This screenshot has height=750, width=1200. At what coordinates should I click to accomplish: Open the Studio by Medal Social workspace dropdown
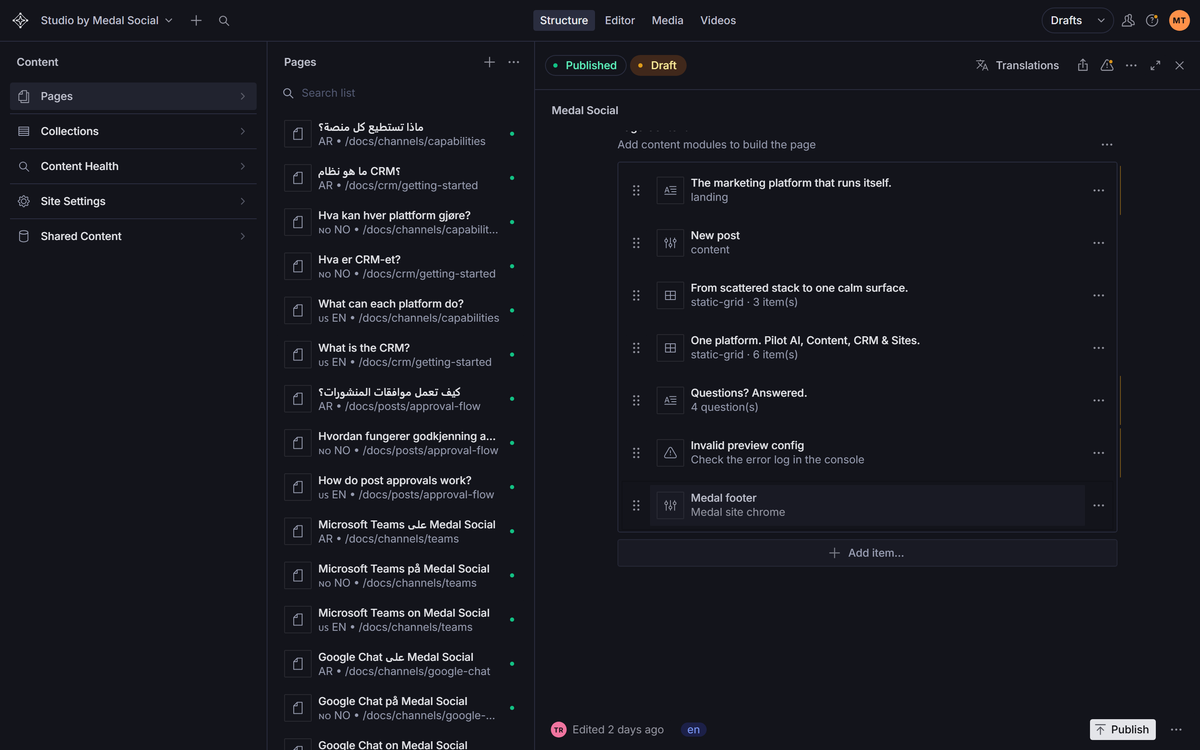106,20
